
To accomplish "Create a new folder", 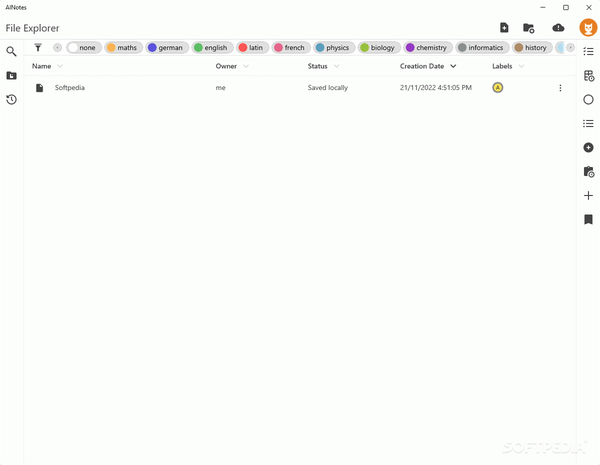I will click(x=528, y=28).
